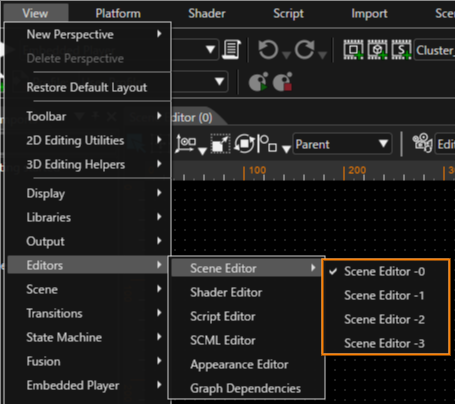Open the Shader menu
The height and width of the screenshot is (404, 455).
(x=207, y=13)
